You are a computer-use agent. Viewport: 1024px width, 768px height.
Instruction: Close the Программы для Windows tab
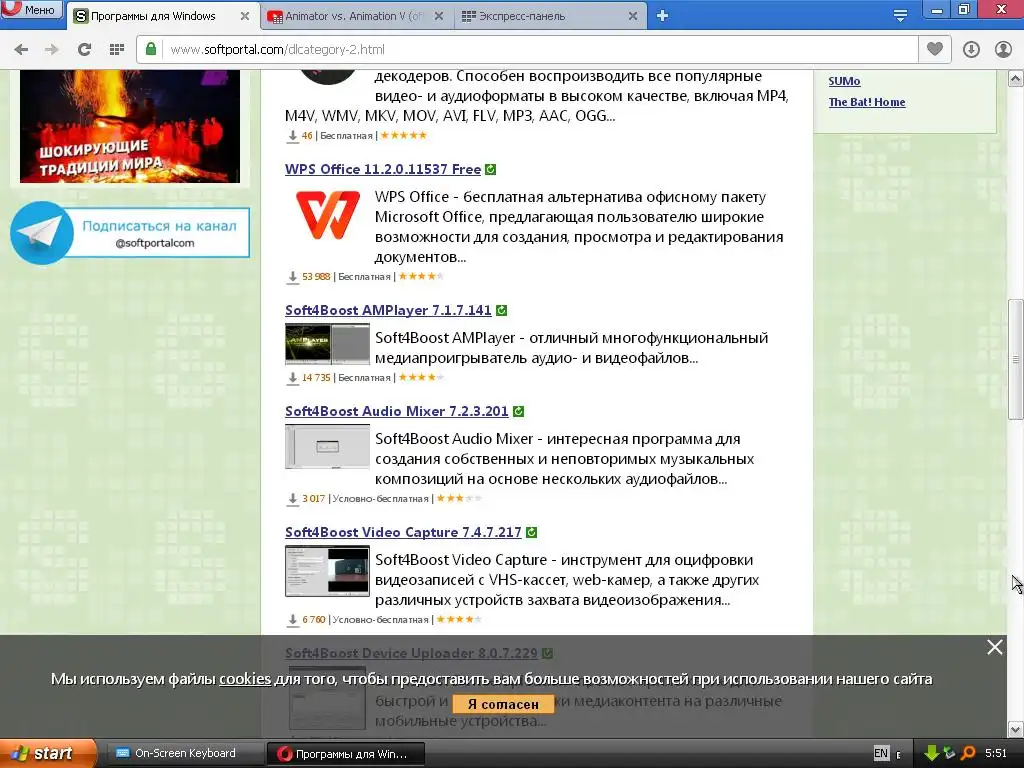coord(244,16)
